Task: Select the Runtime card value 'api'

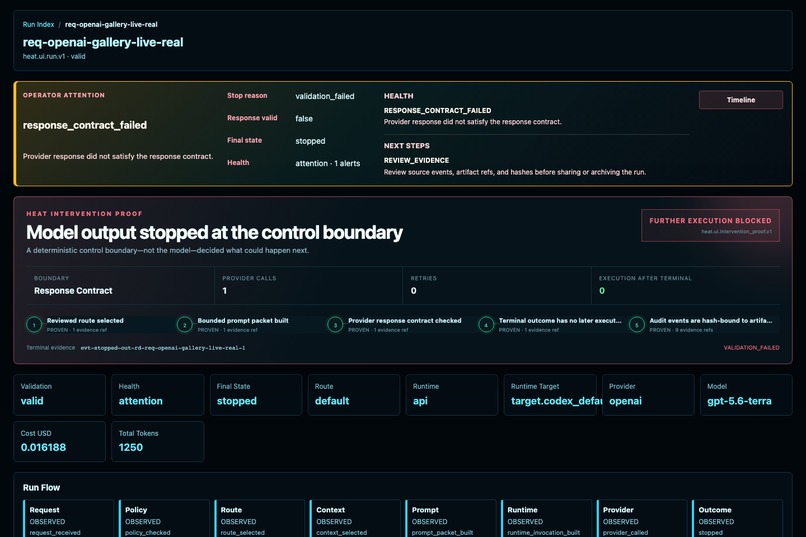Action: (420, 401)
